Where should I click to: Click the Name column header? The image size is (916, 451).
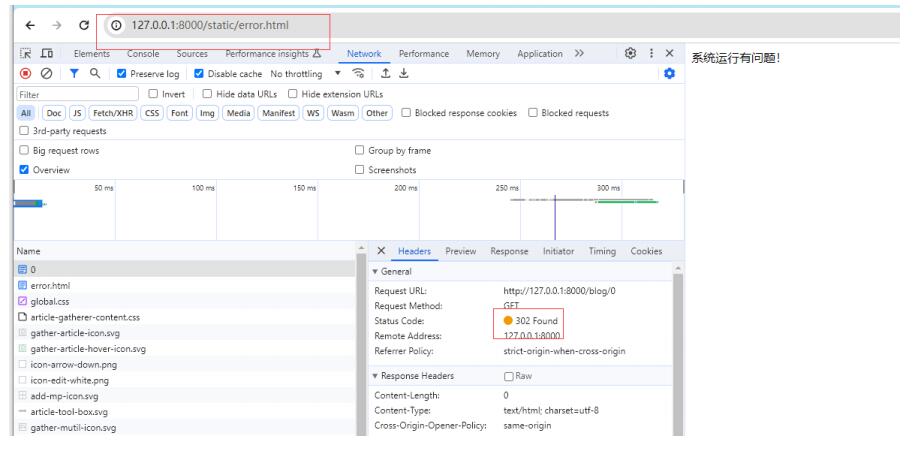(185, 251)
